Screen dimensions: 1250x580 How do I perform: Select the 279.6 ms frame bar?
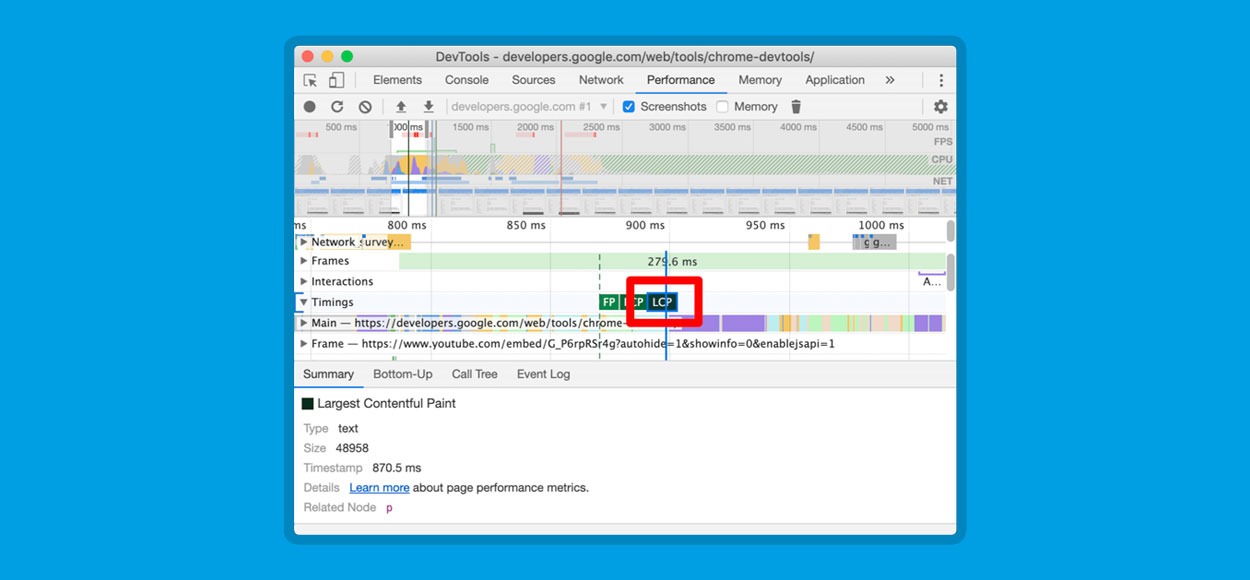pos(672,261)
